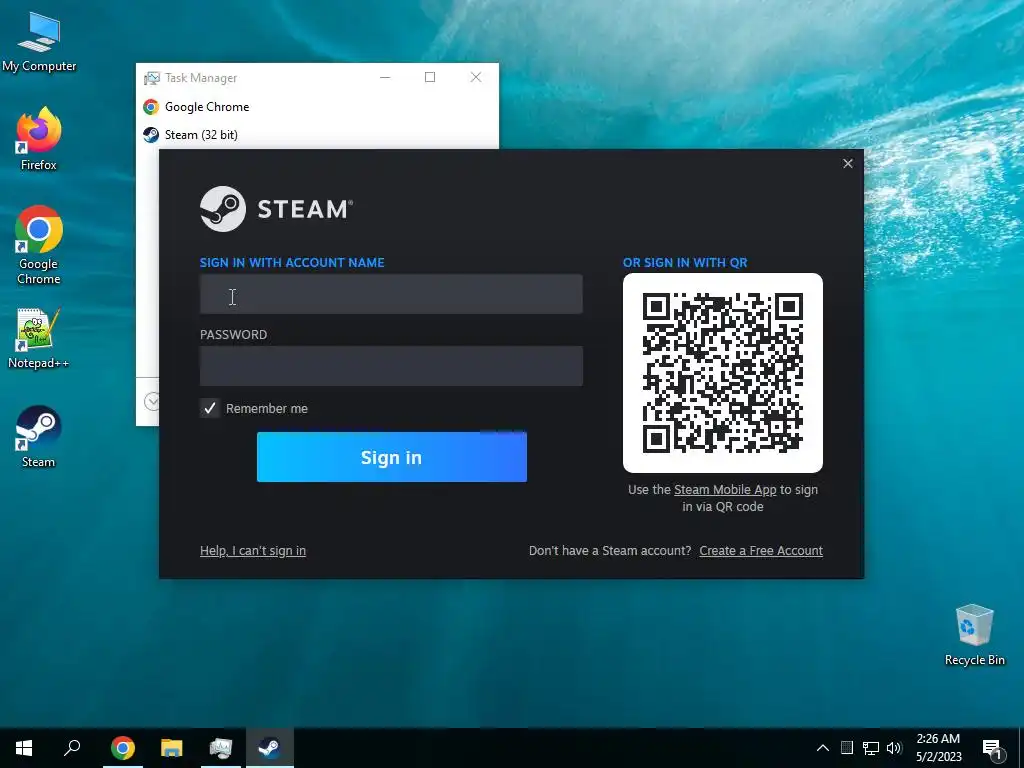This screenshot has width=1024, height=768.
Task: Click the Steam Sign in button
Action: click(x=392, y=457)
